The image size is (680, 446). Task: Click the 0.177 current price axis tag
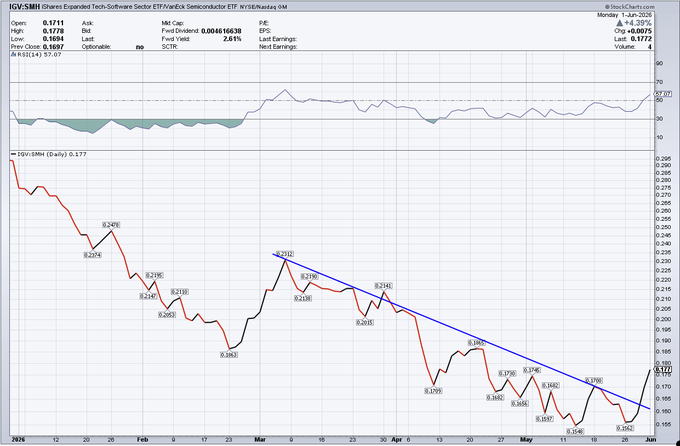click(663, 370)
